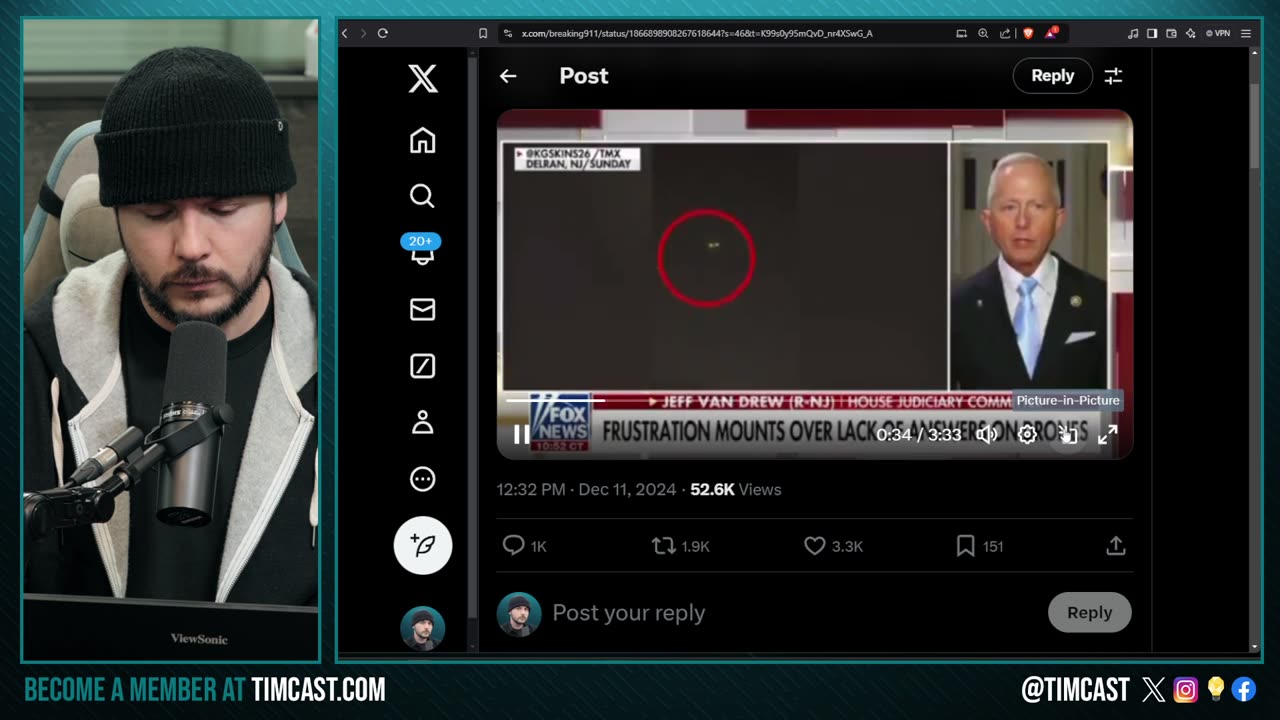Click the grey Reply submit button
The height and width of the screenshot is (720, 1280).
pyautogui.click(x=1089, y=613)
